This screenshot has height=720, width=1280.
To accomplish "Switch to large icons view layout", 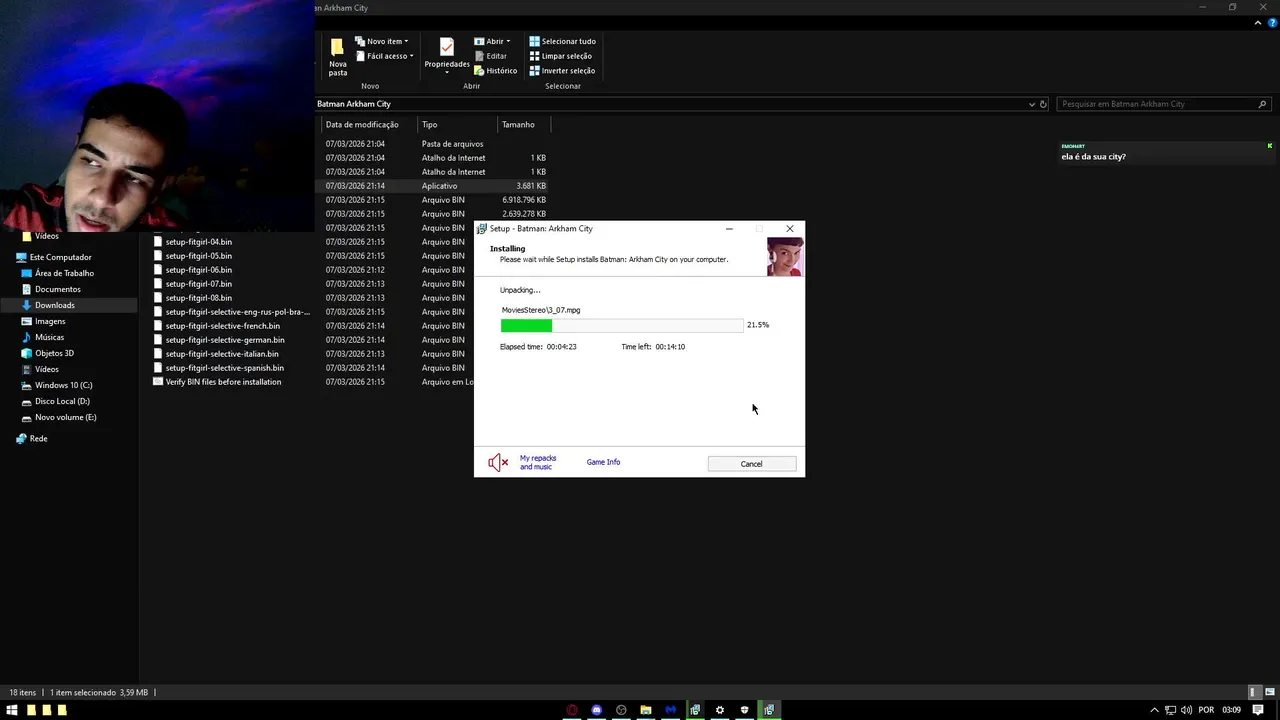I will click(1268, 692).
